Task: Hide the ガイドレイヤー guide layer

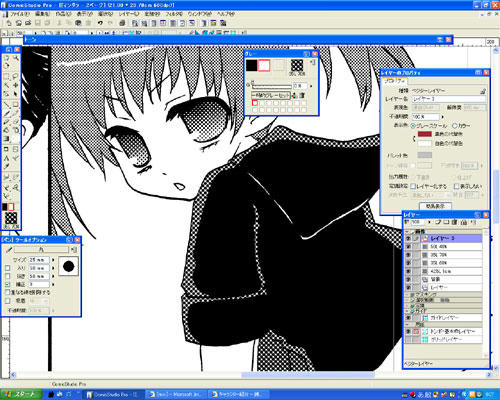Action: point(408,318)
